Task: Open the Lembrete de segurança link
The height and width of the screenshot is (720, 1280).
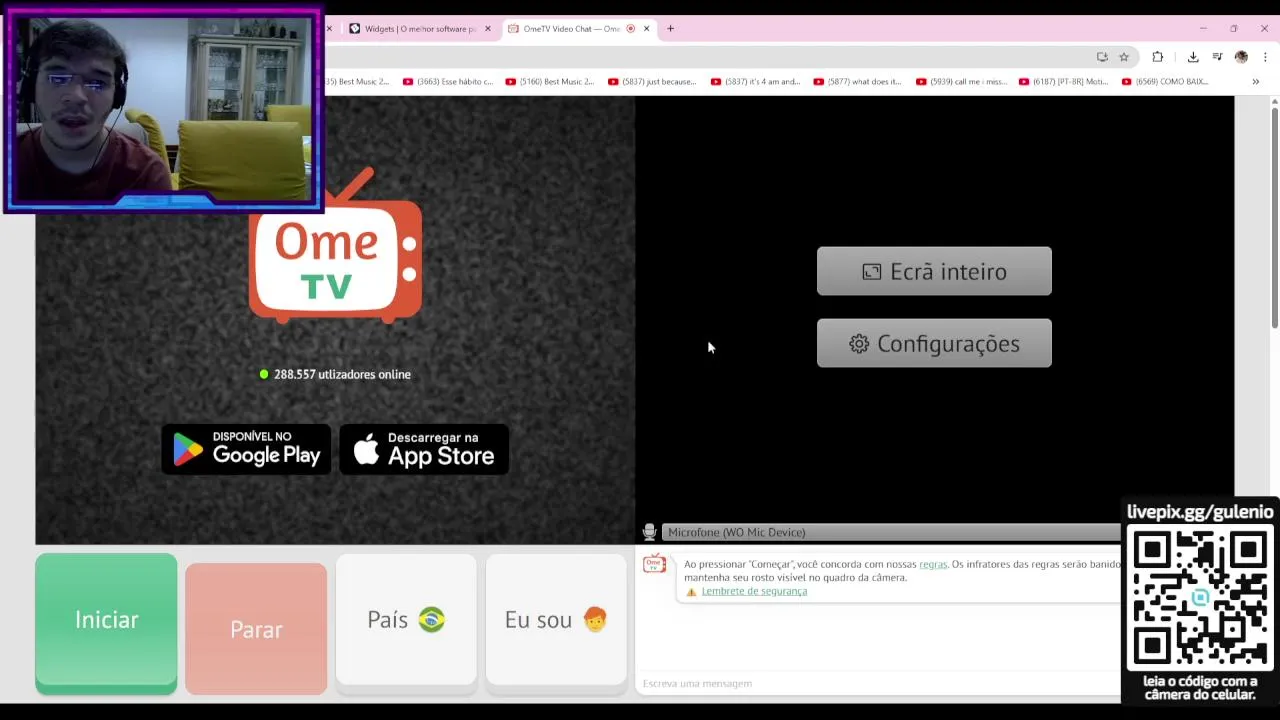Action: pyautogui.click(x=754, y=591)
